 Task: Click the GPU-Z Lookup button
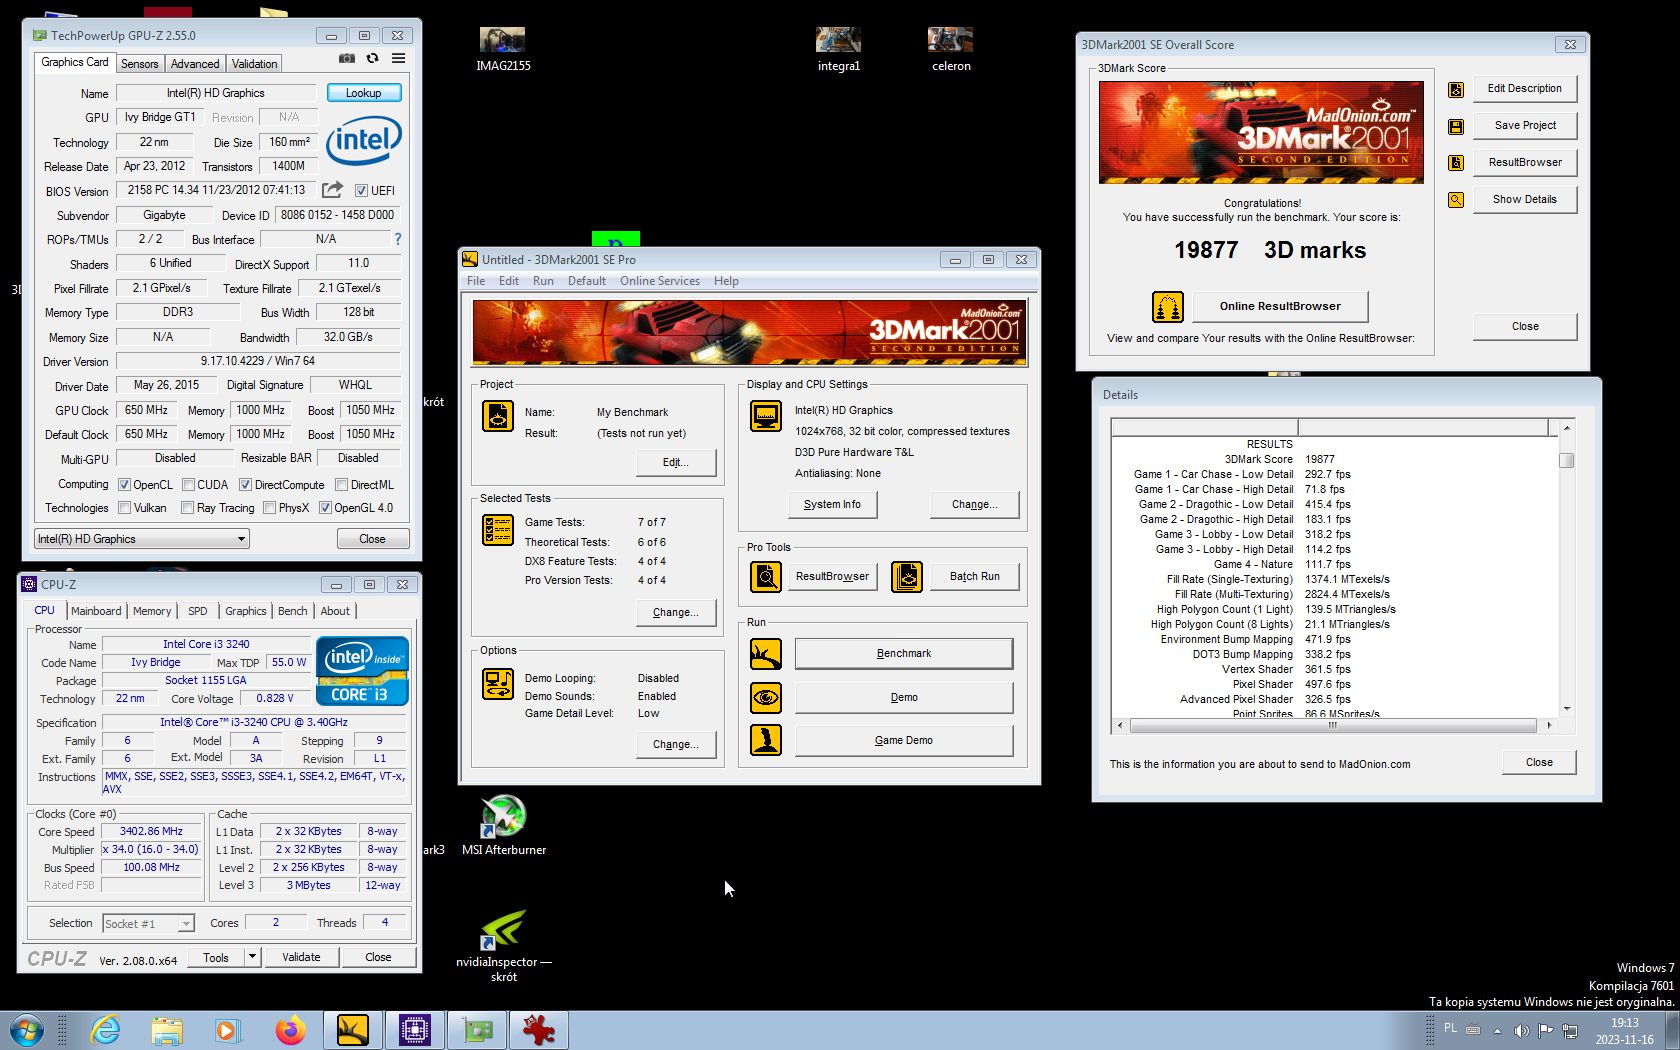[364, 93]
